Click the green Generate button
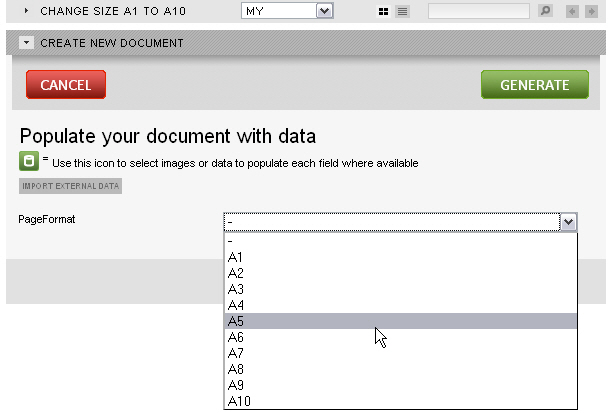Screen dimensions: 608x413 [535, 85]
